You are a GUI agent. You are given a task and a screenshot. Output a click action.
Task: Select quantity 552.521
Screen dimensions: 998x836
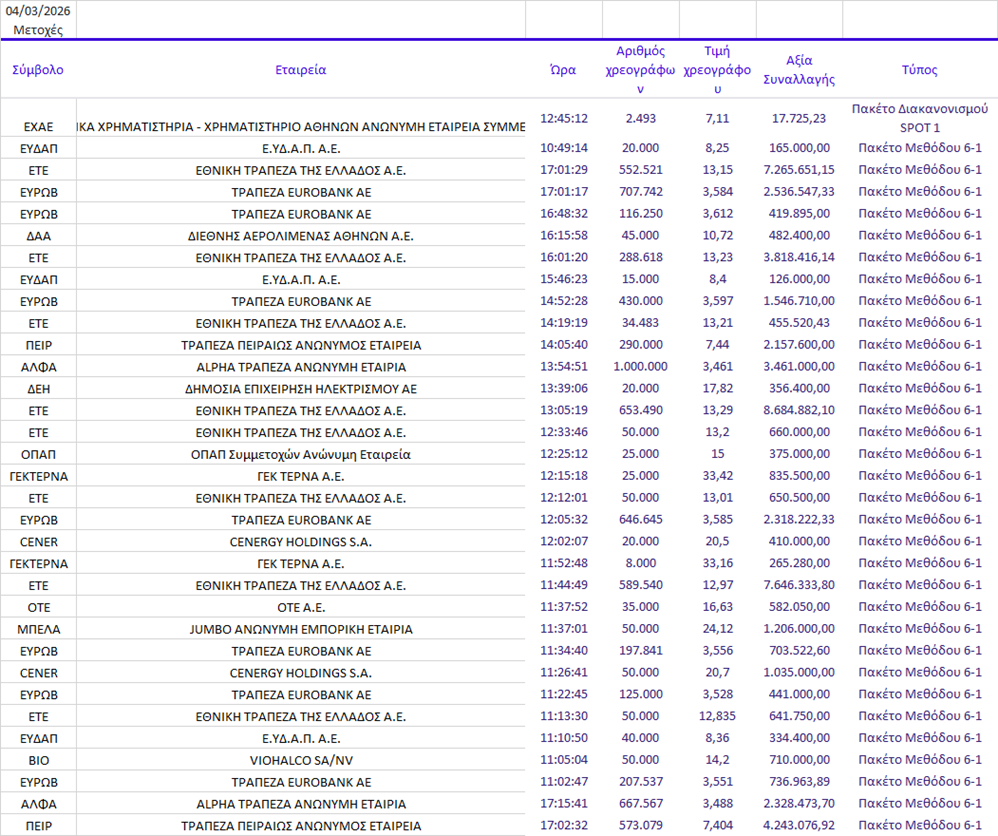tap(640, 170)
